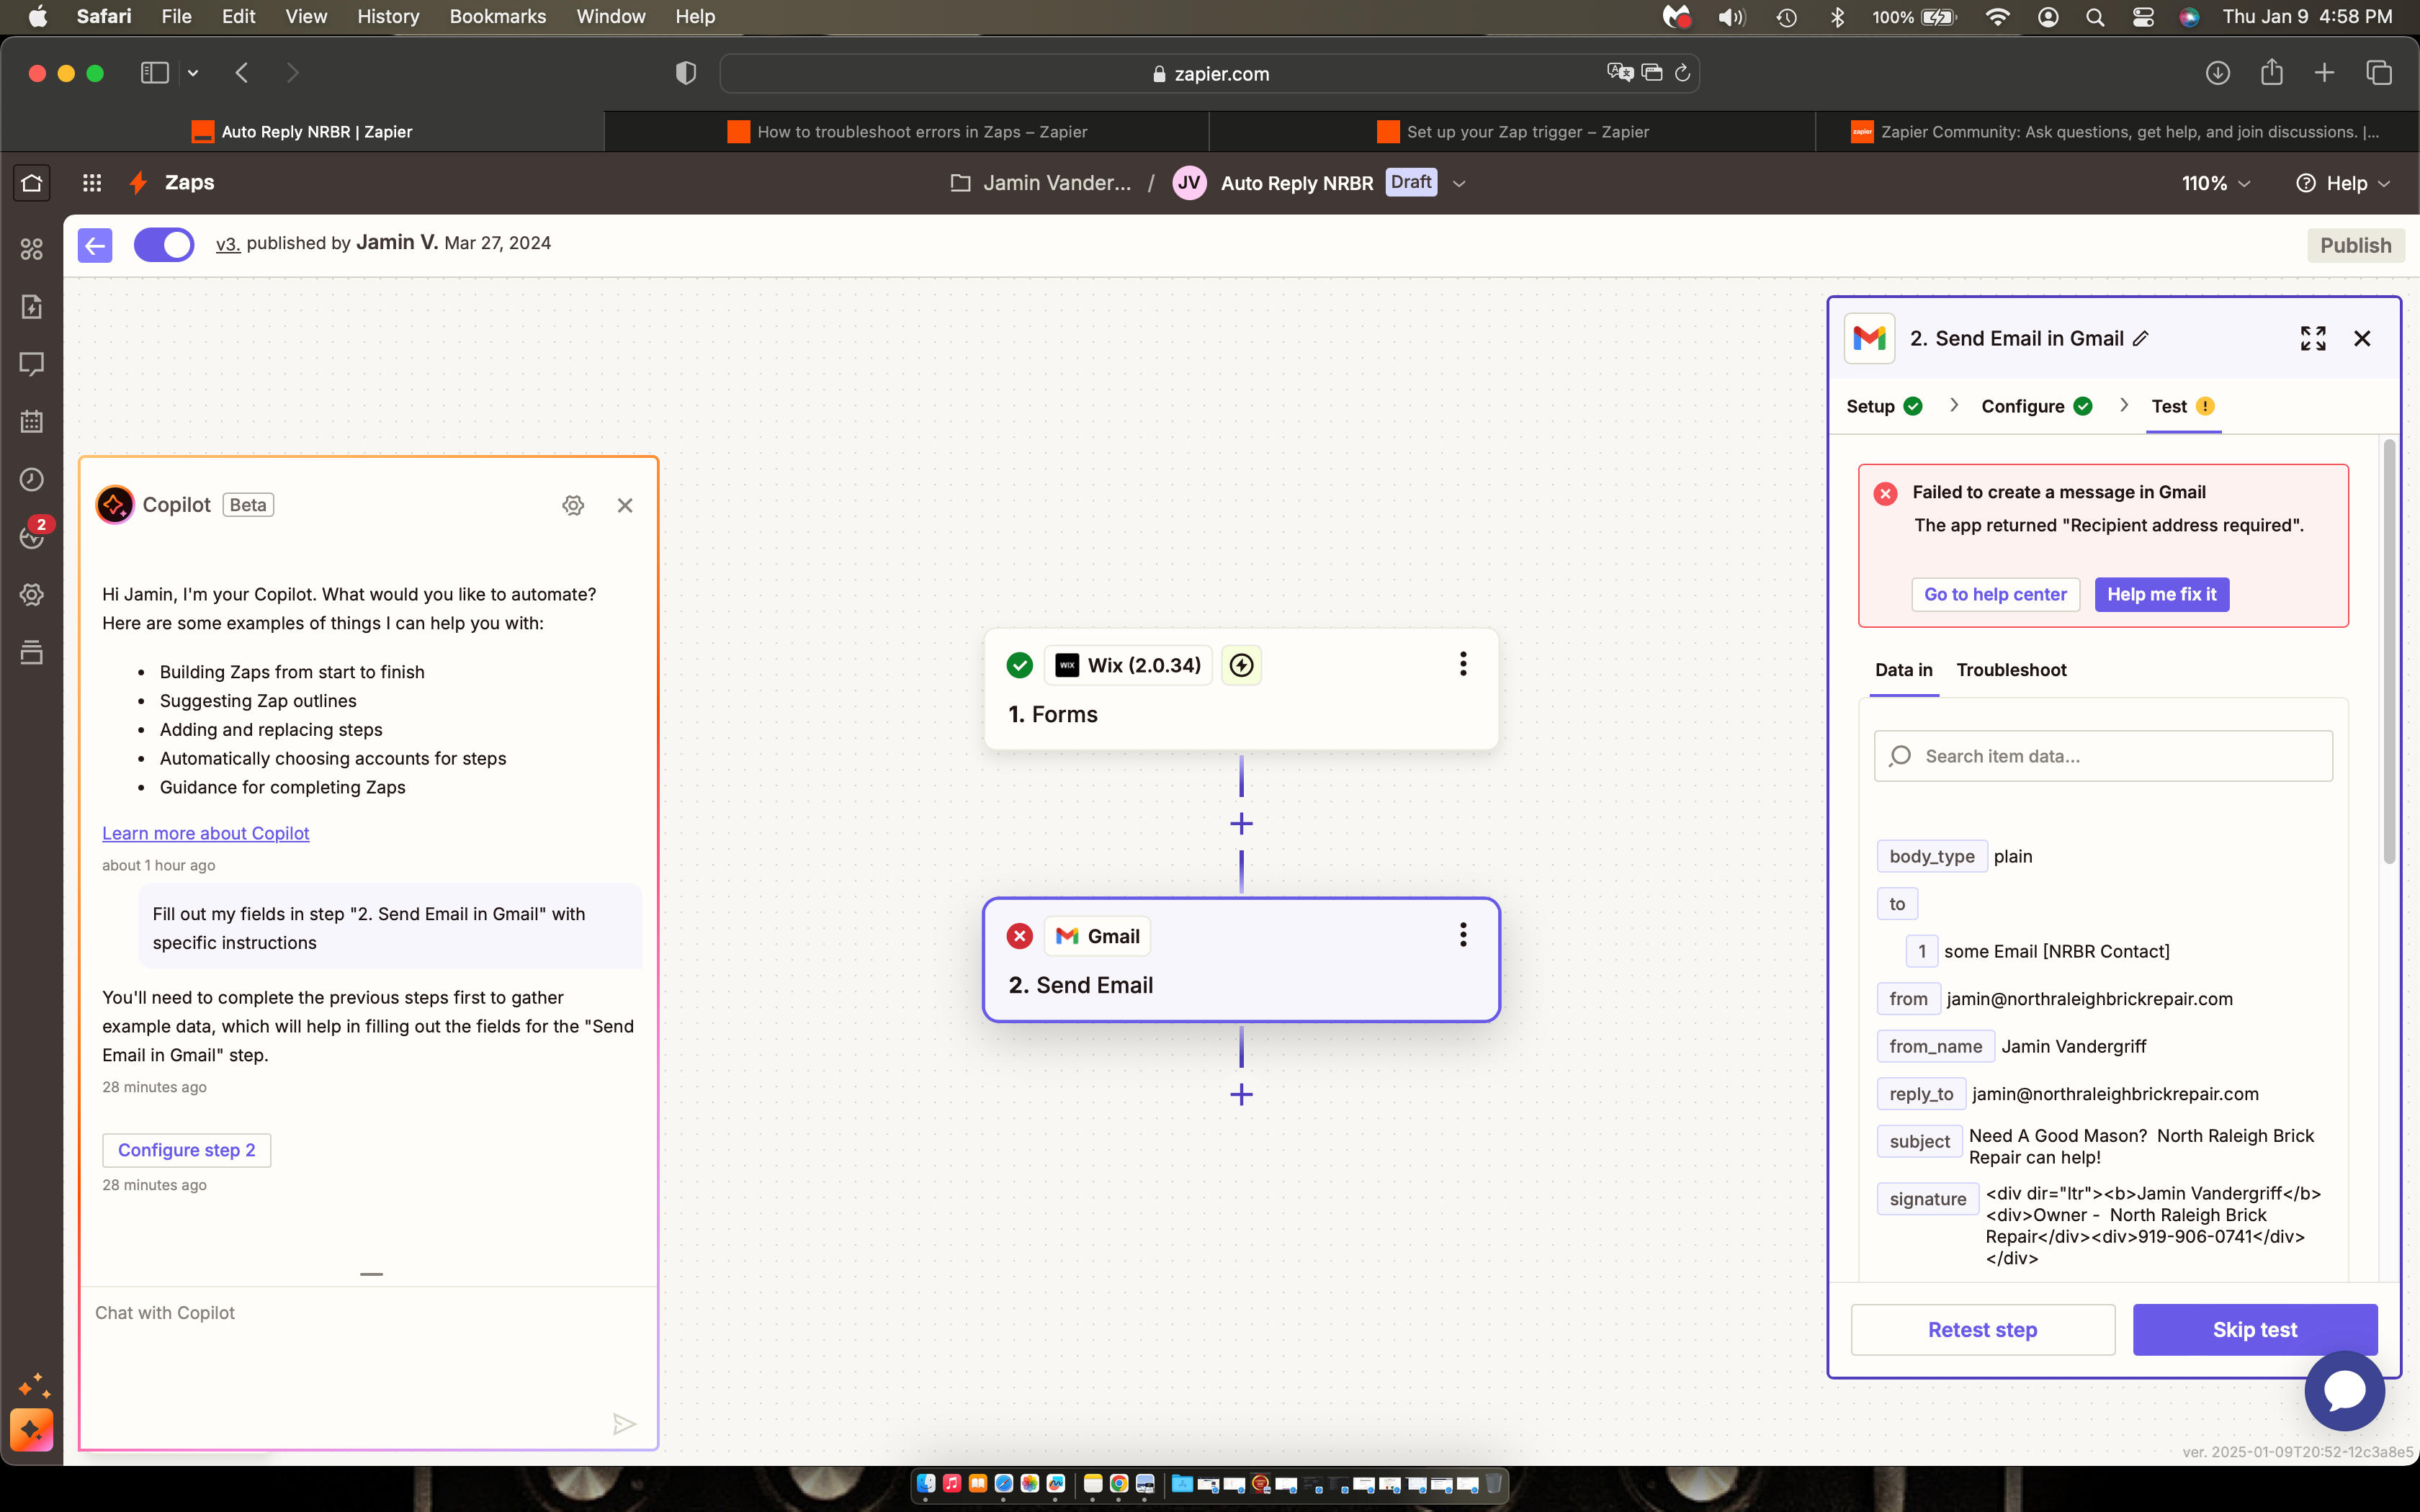Switch to Zapier Community browser tab
Viewport: 2420px width, 1512px height.
2116,132
